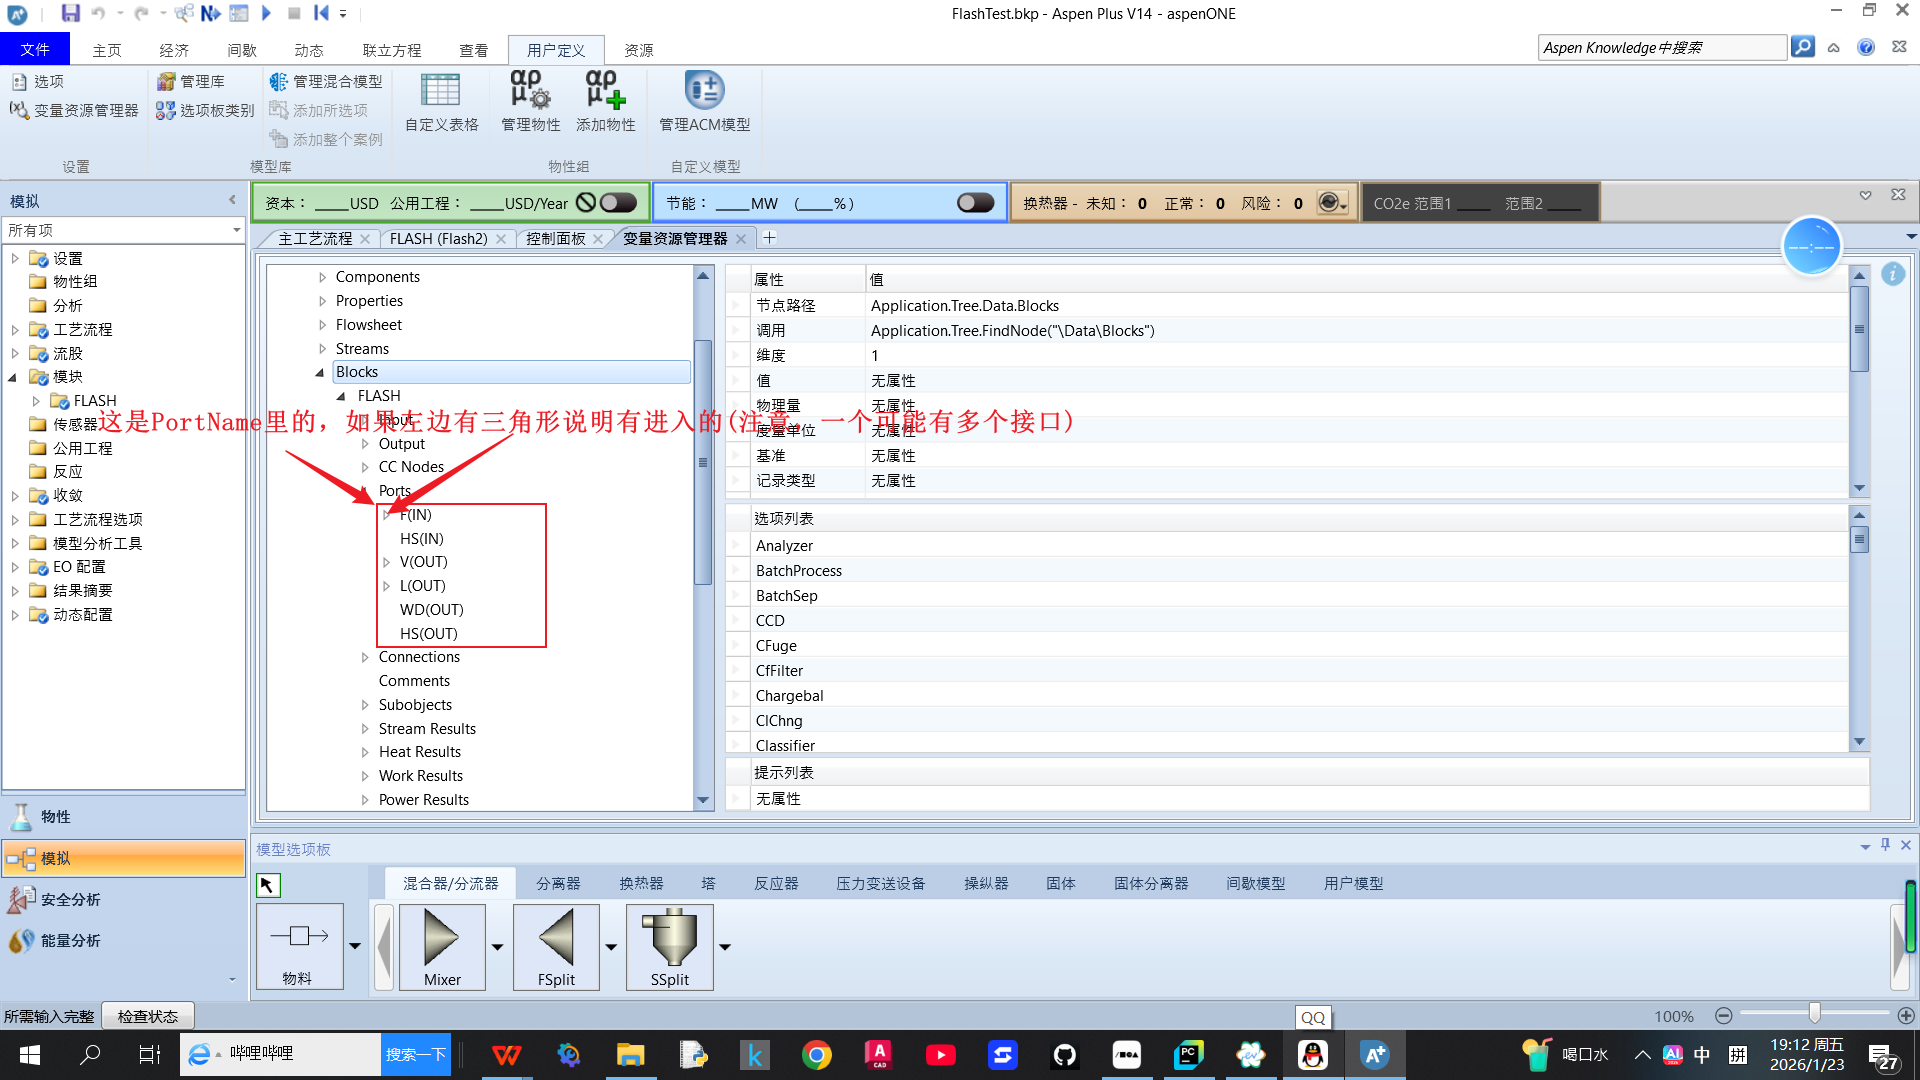
Task: Select the Mixer block icon
Action: (442, 939)
